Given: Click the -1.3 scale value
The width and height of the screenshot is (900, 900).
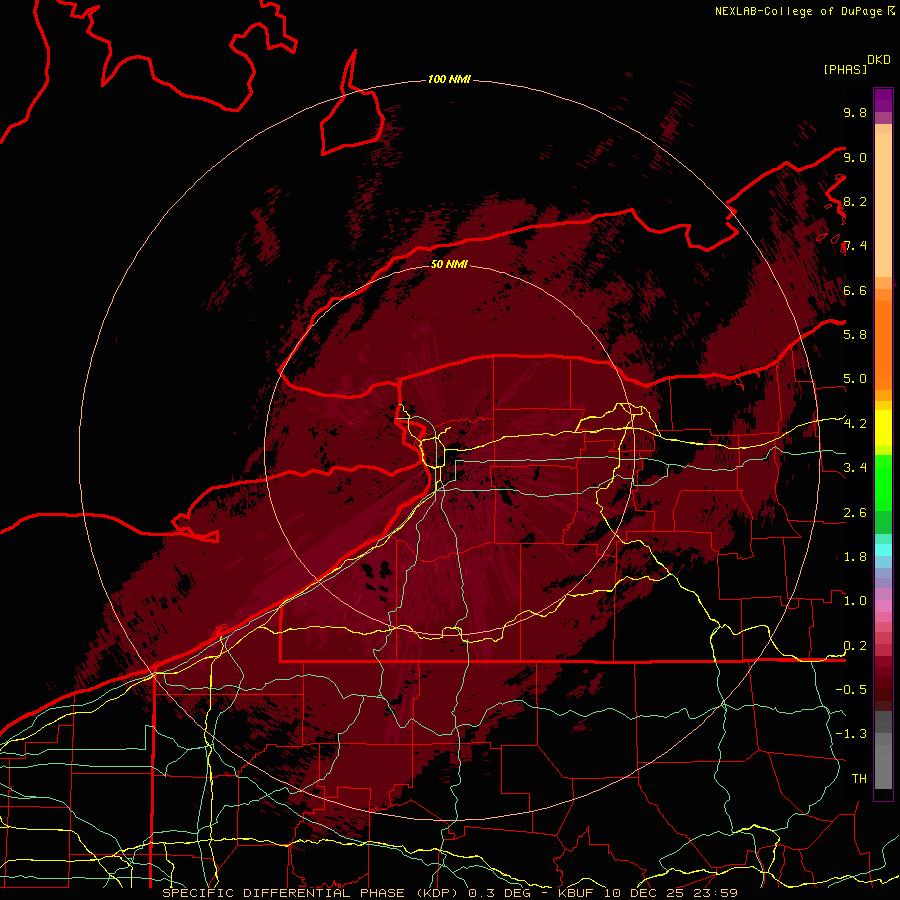Looking at the screenshot, I should pos(851,734).
